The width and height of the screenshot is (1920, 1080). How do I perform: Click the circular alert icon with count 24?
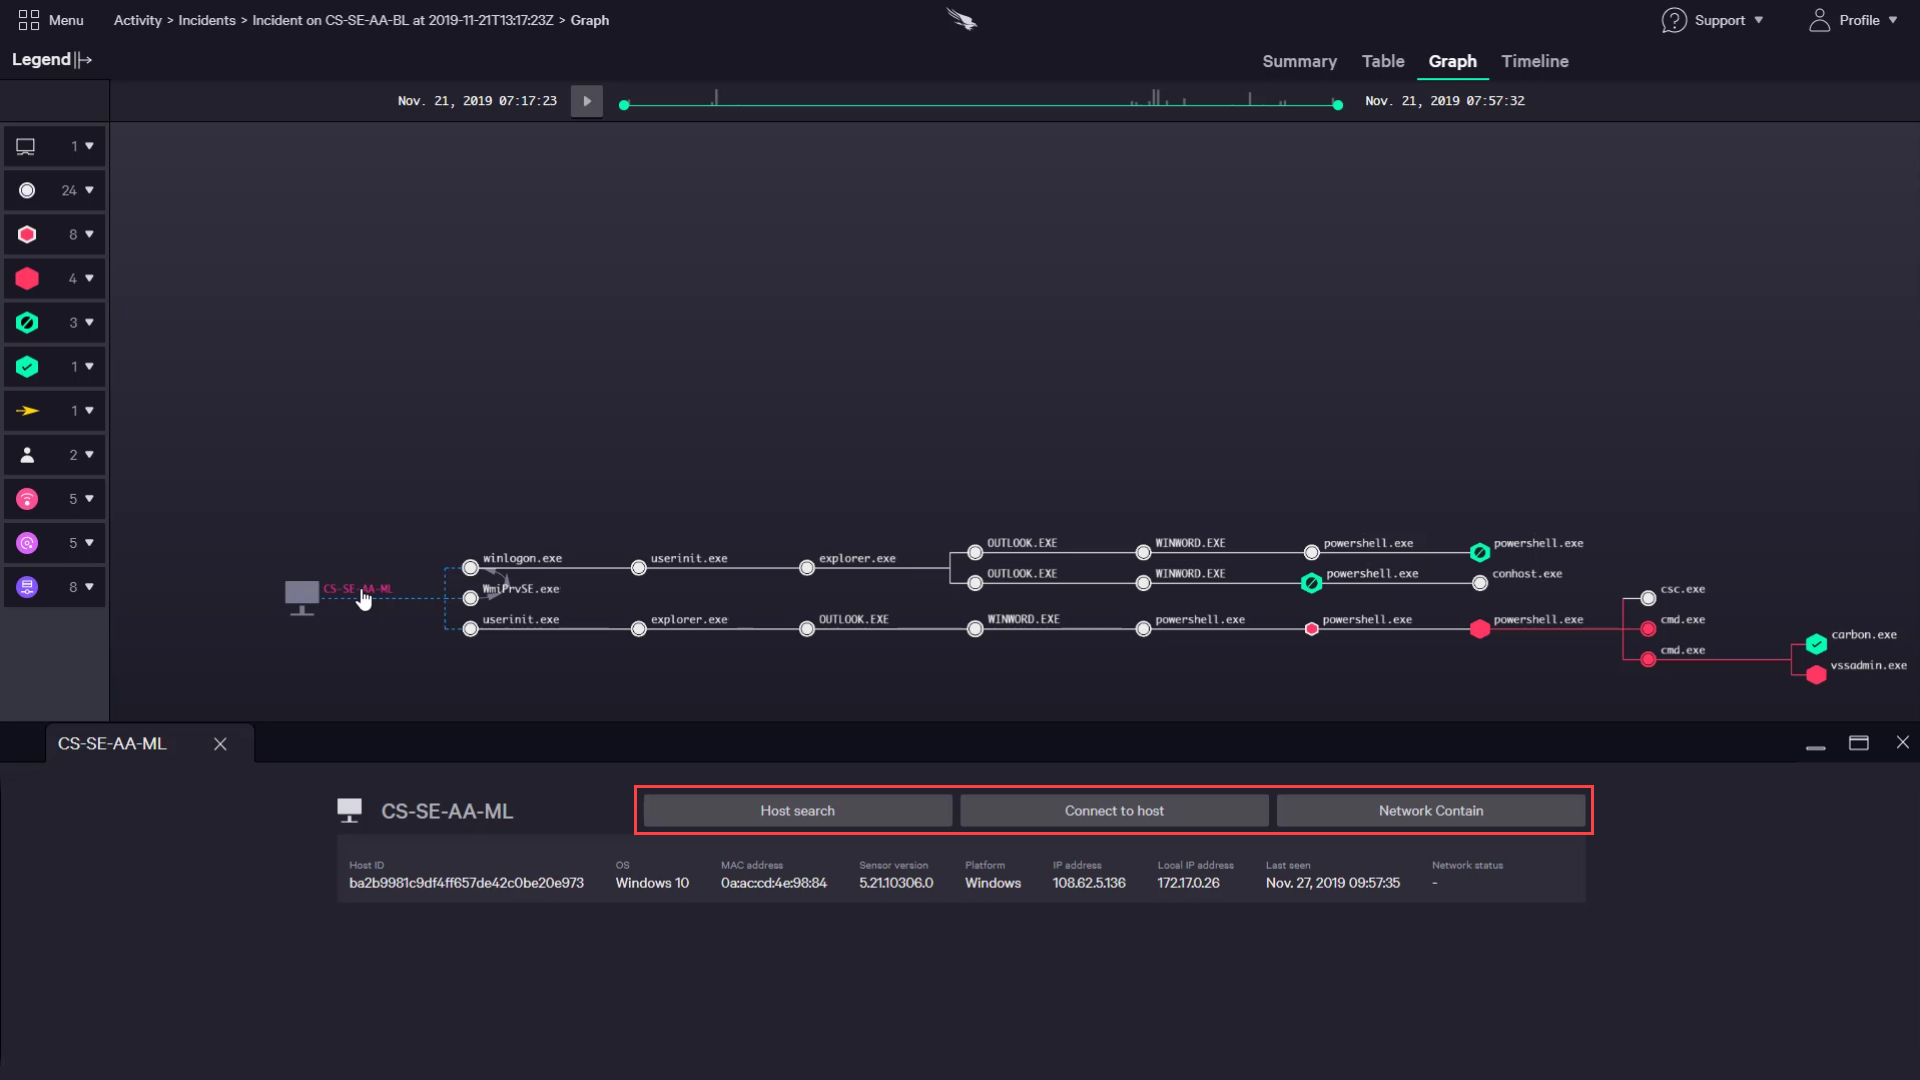pyautogui.click(x=26, y=190)
